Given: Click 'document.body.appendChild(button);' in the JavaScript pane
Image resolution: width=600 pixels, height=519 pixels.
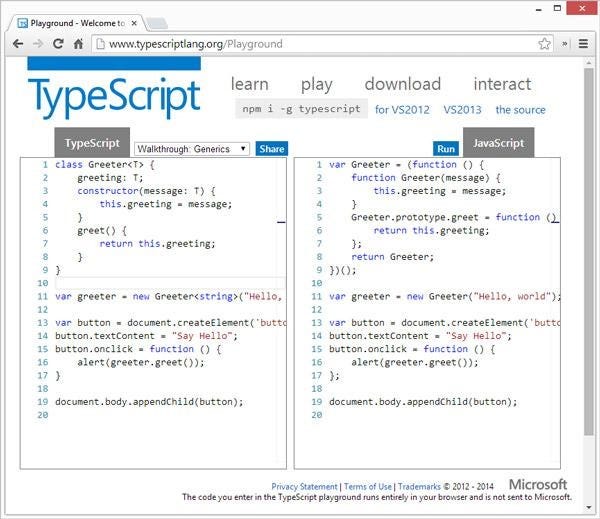Looking at the screenshot, I should 423,402.
